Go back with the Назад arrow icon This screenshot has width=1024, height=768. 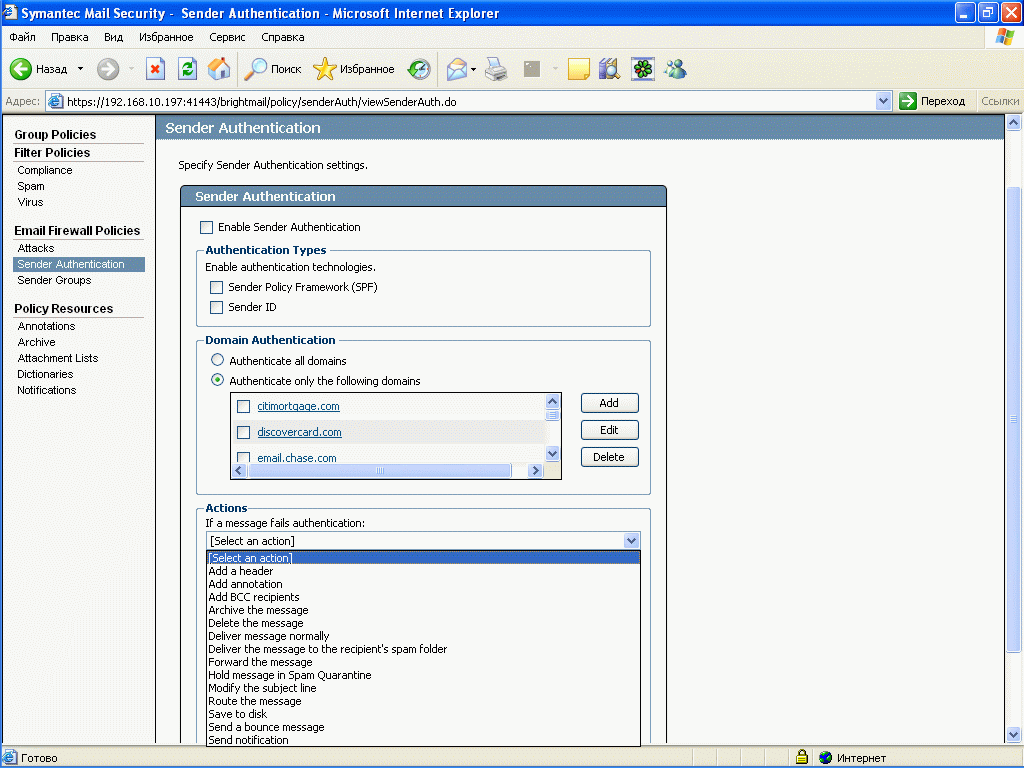click(20, 69)
